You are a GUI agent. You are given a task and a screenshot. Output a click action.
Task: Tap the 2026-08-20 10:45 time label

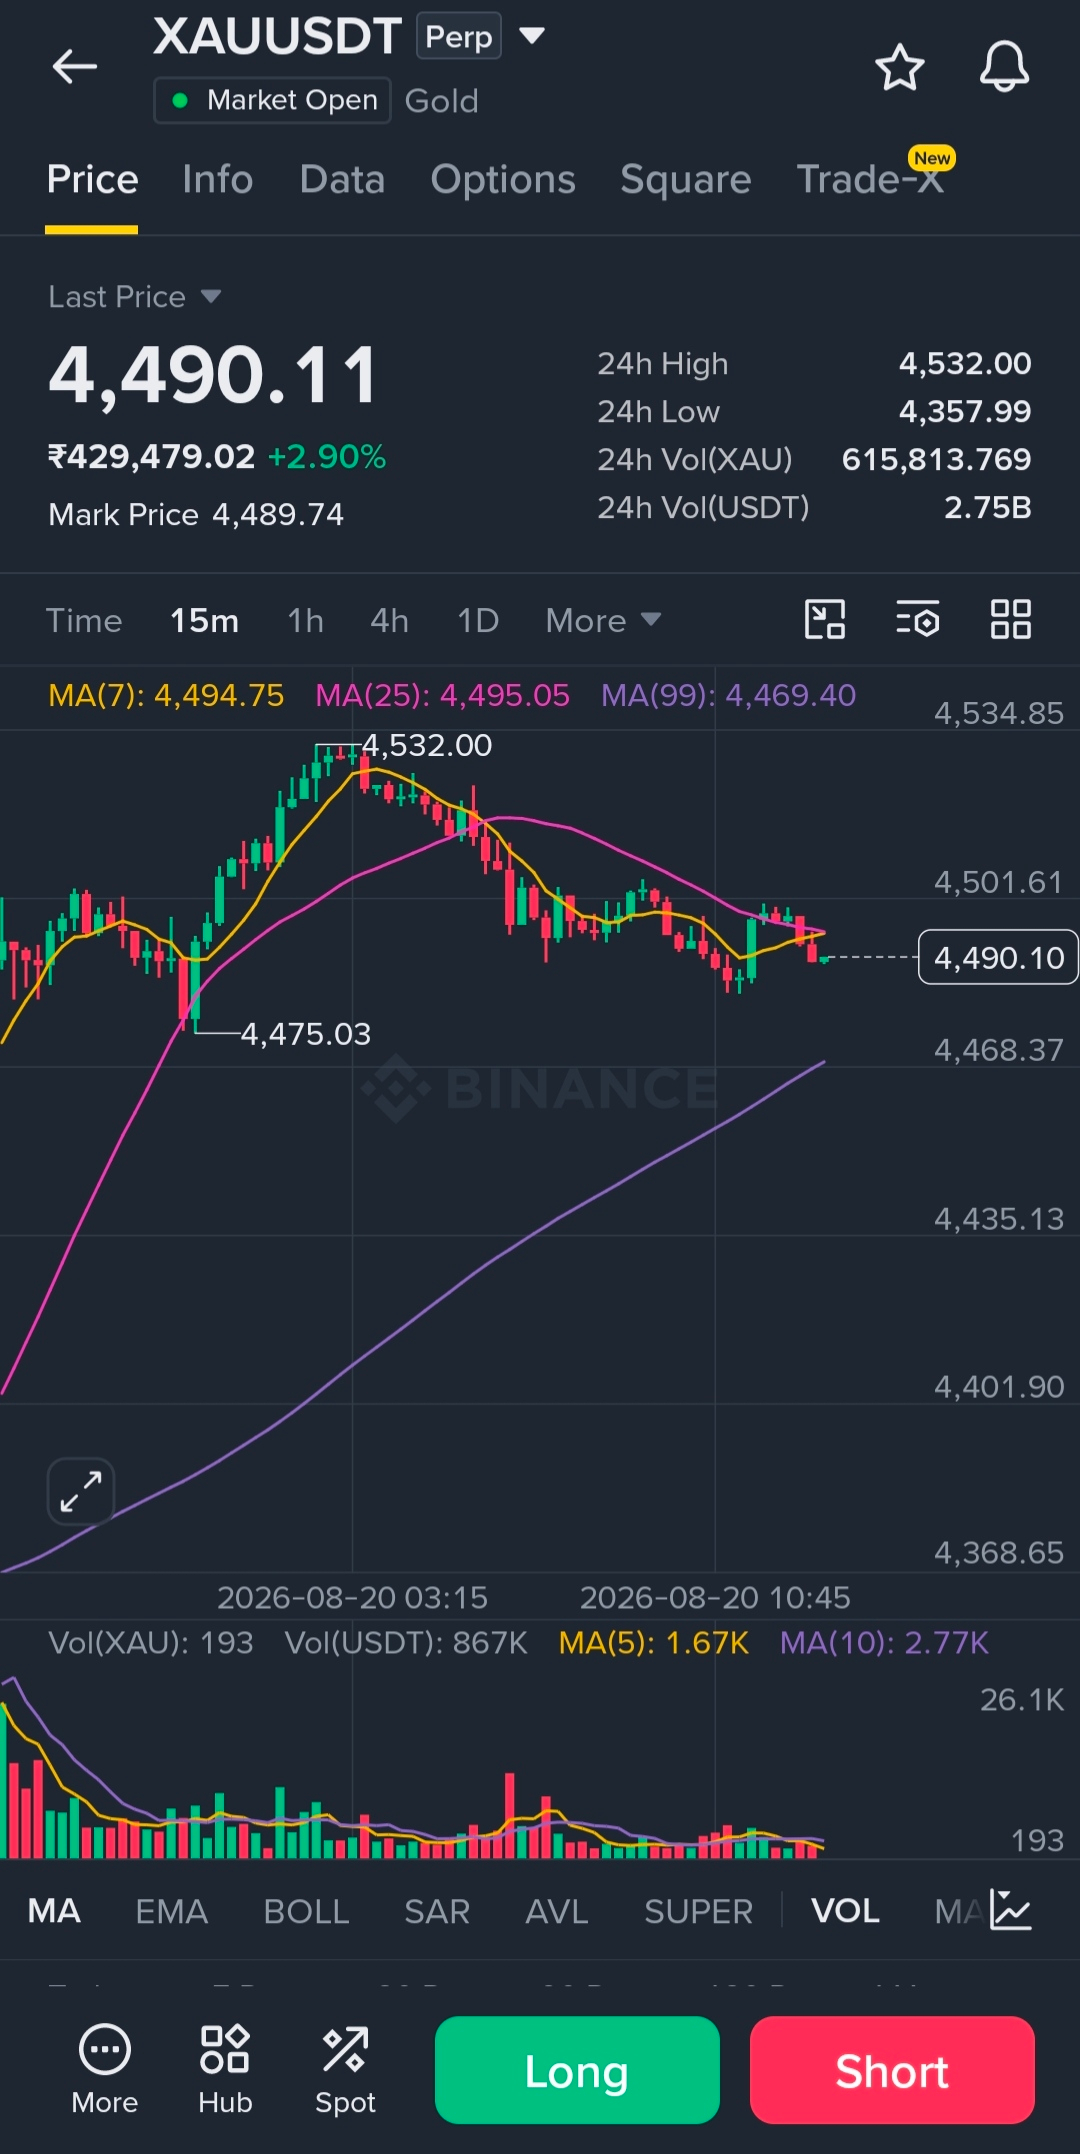pyautogui.click(x=715, y=1597)
